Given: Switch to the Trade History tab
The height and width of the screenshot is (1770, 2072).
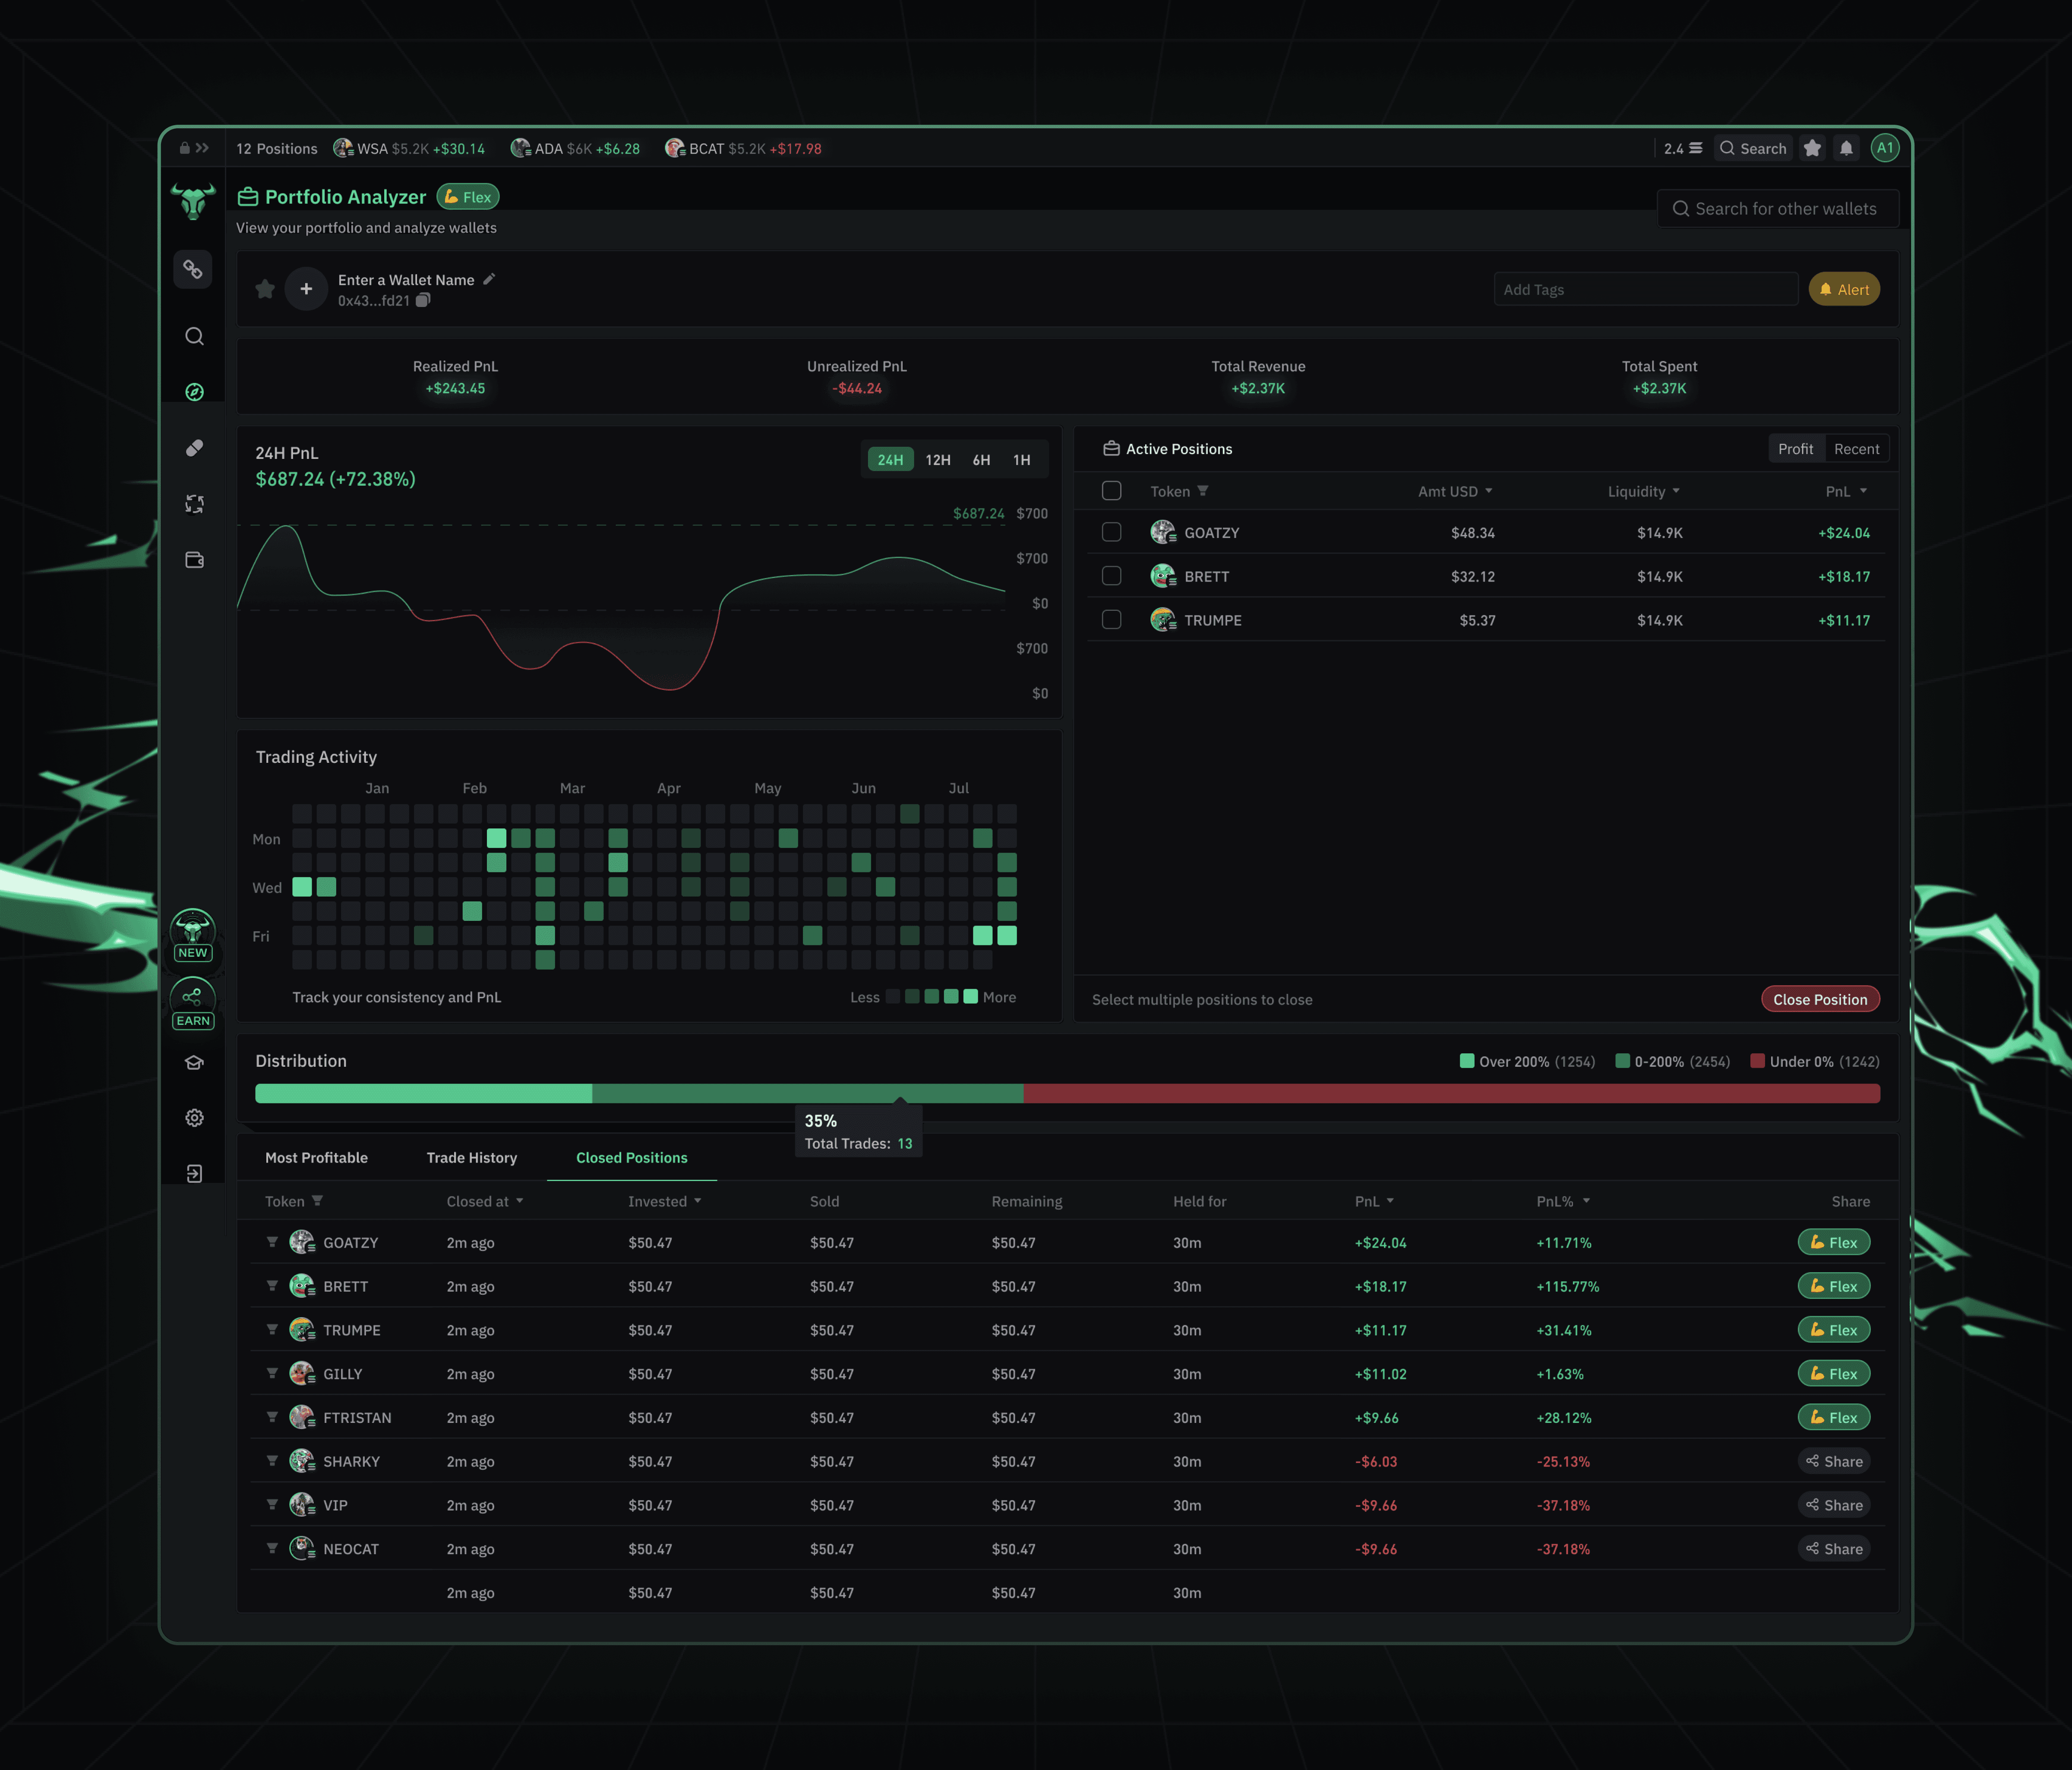Looking at the screenshot, I should [471, 1157].
